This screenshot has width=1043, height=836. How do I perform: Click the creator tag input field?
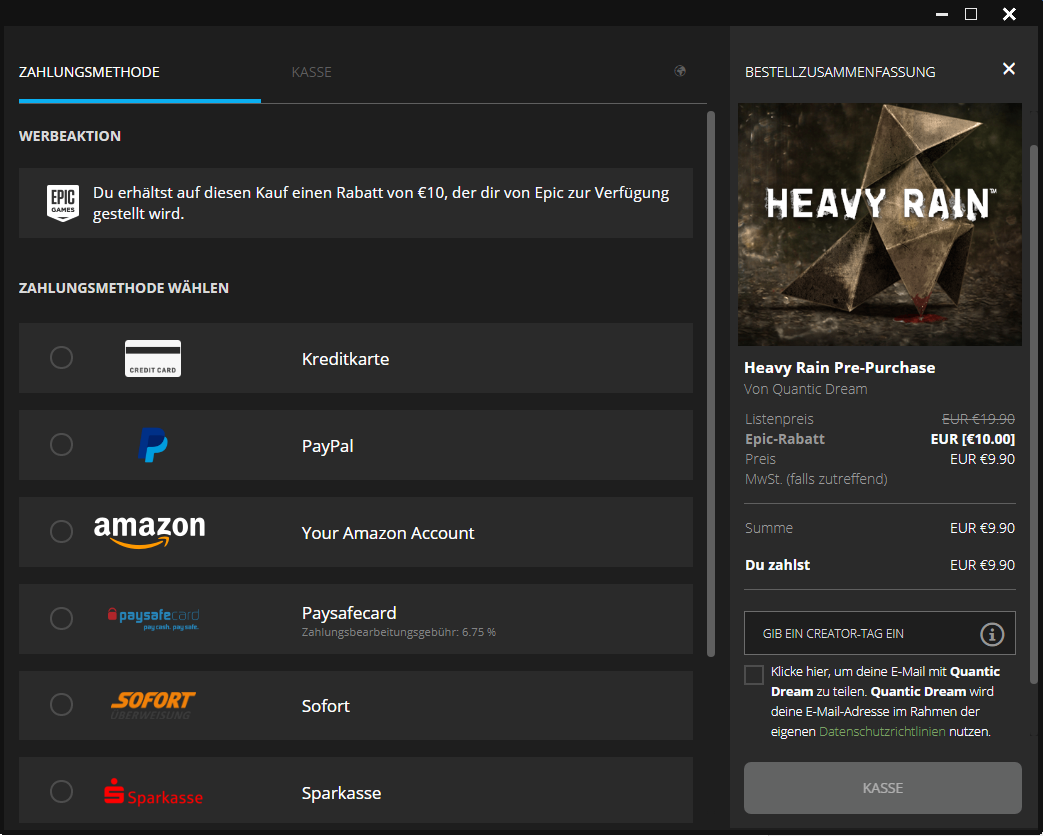879,633
